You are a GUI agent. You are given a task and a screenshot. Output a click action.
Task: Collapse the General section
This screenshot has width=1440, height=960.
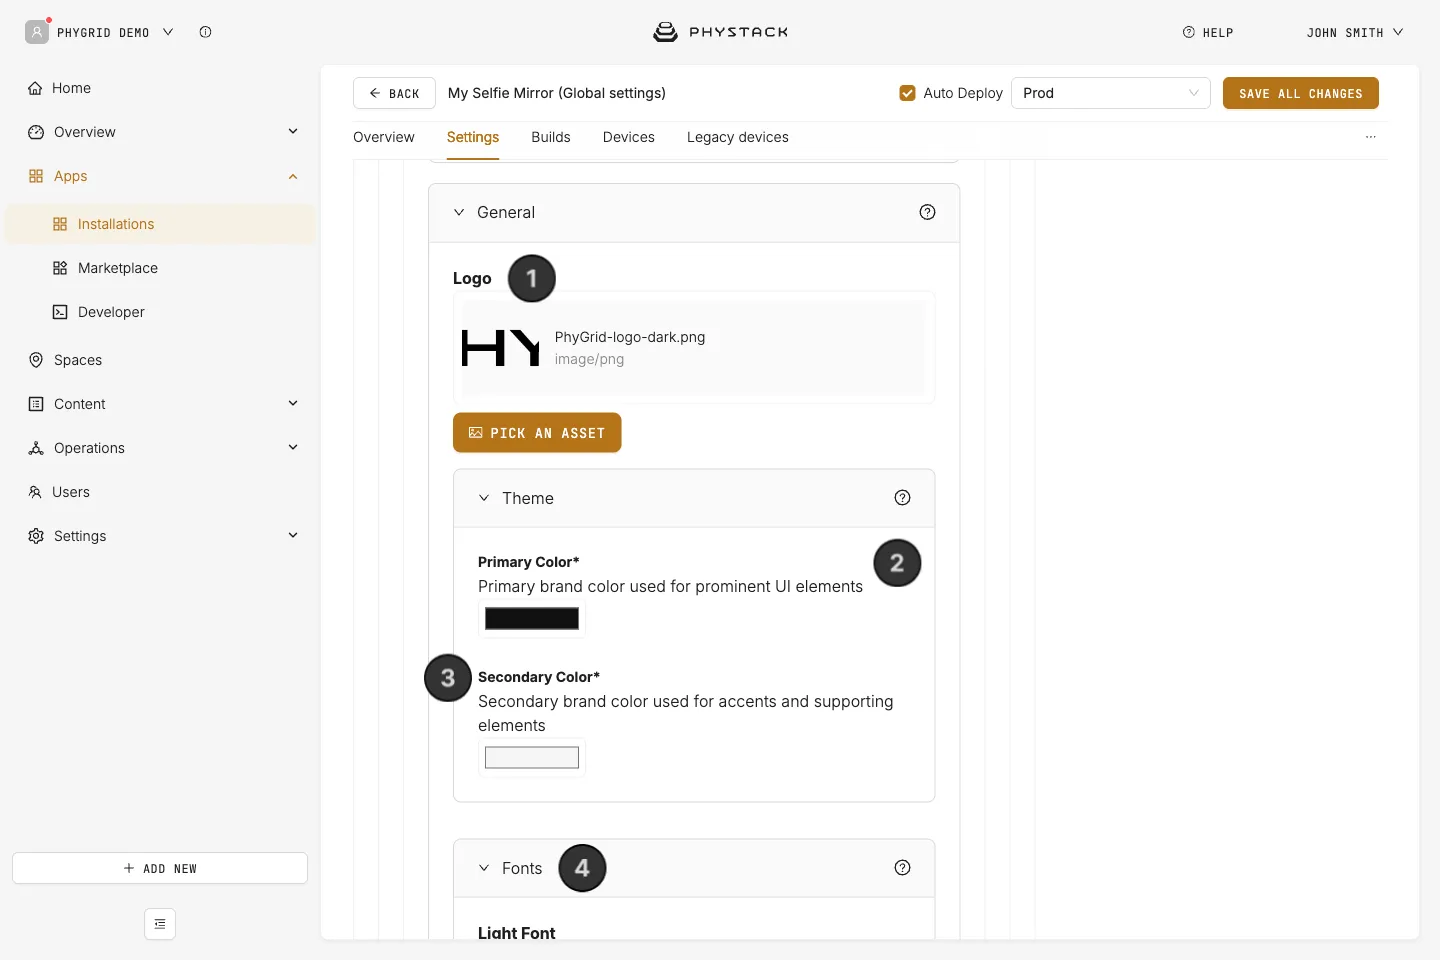click(x=459, y=212)
